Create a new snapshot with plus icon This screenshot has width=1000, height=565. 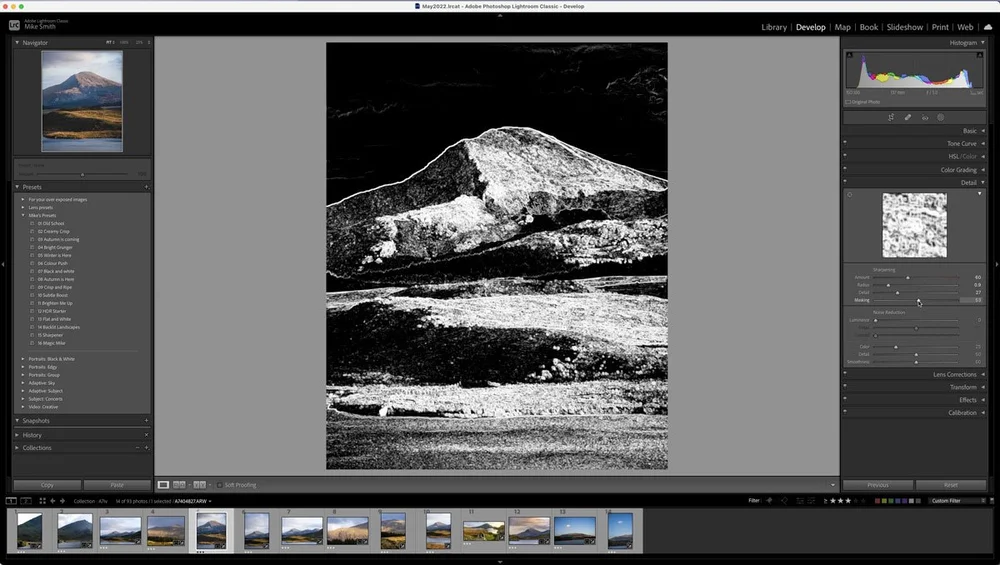click(146, 421)
